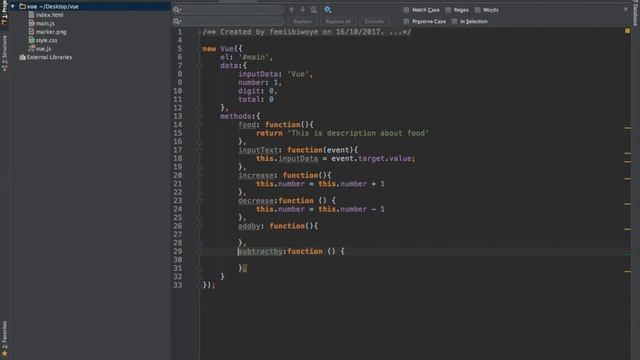Open replace history magnifier dropdown
This screenshot has width=640, height=360.
[177, 21]
